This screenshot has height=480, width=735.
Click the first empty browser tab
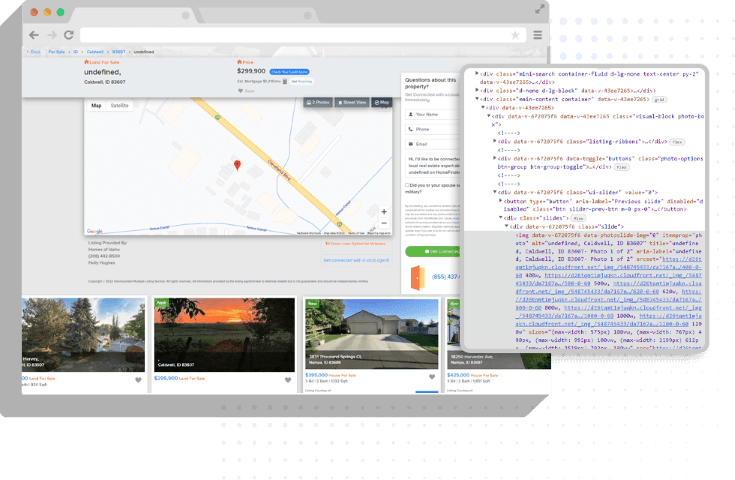click(134, 15)
